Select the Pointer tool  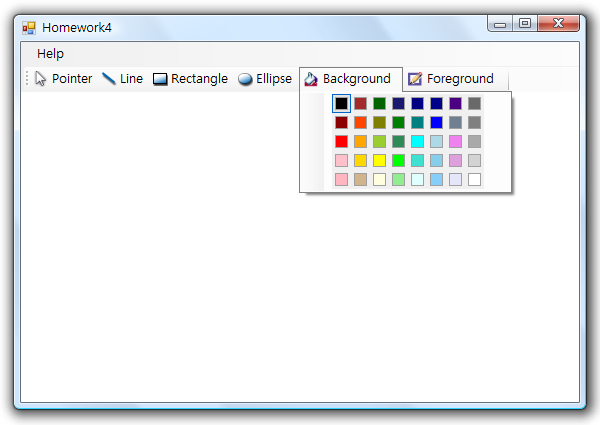64,79
